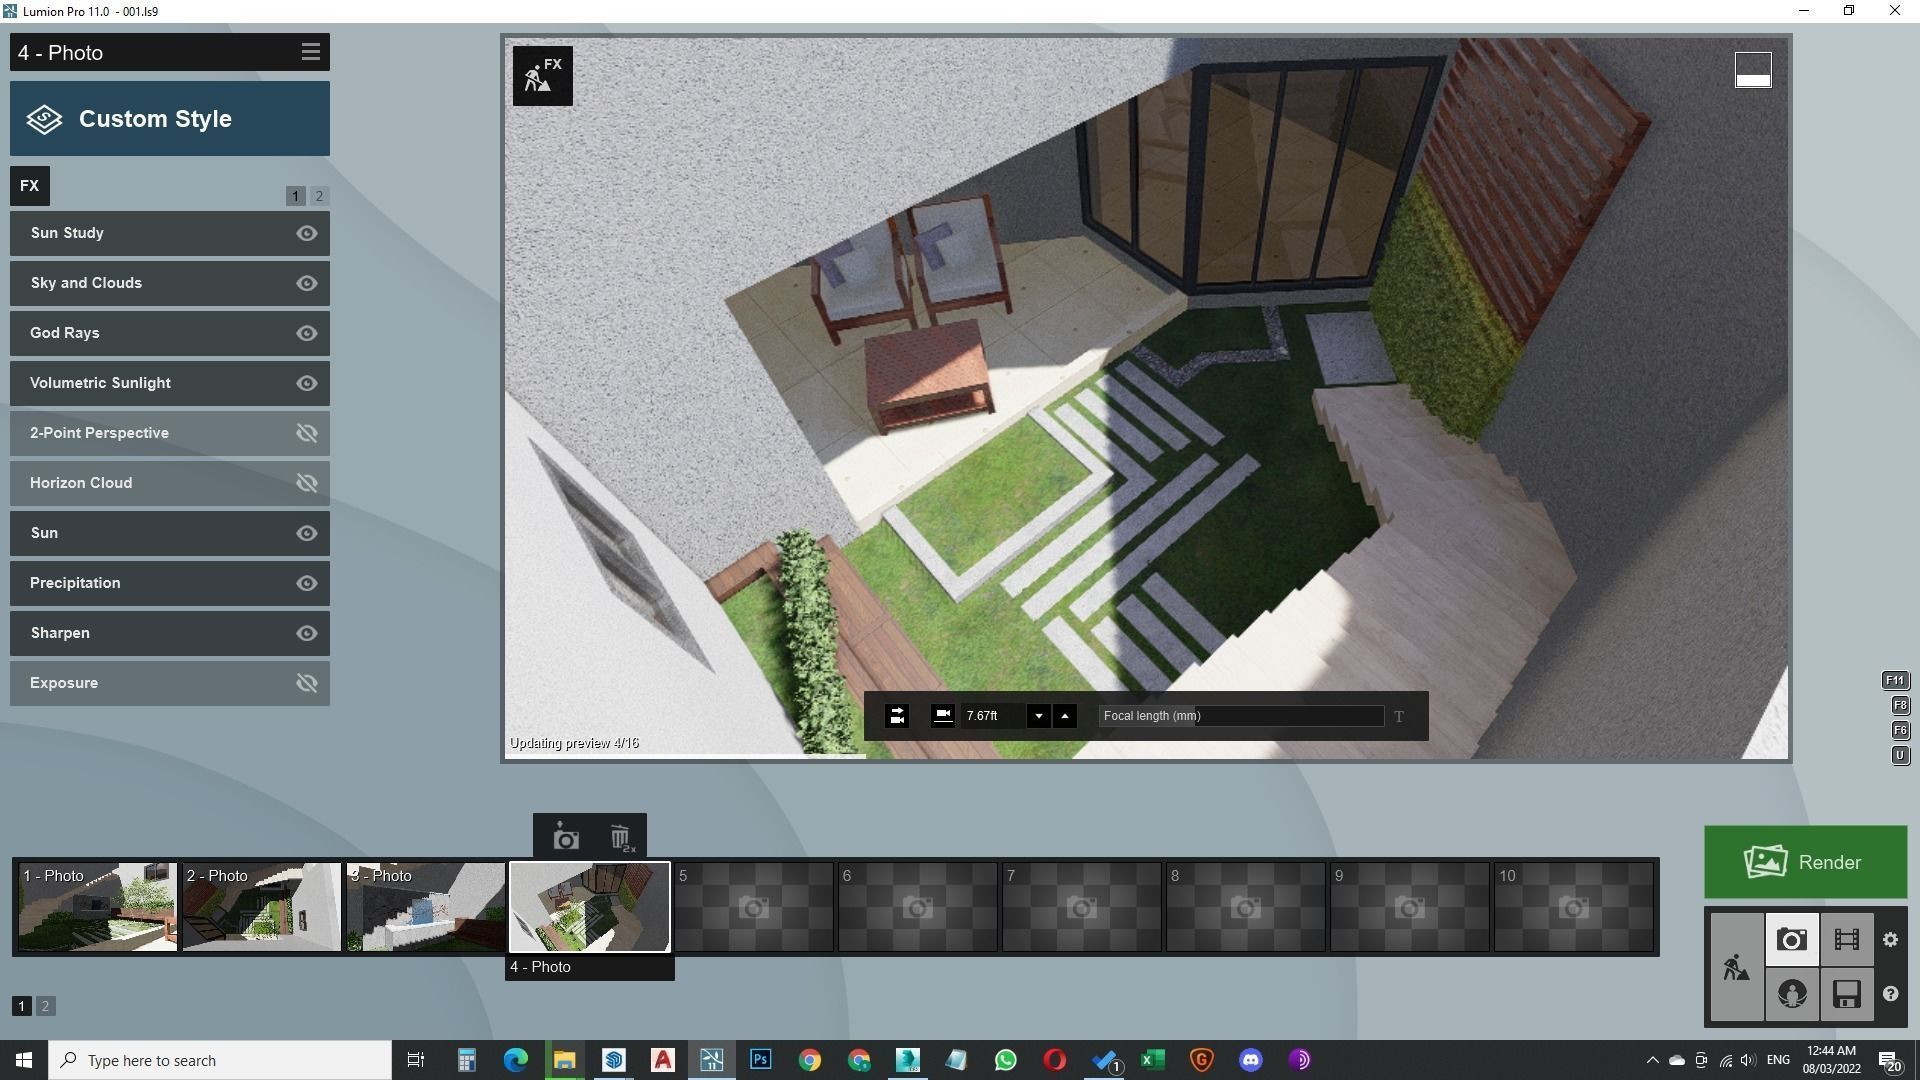Open the 360 Panorama mode icon
Viewport: 1920px width, 1080px height.
1791,994
